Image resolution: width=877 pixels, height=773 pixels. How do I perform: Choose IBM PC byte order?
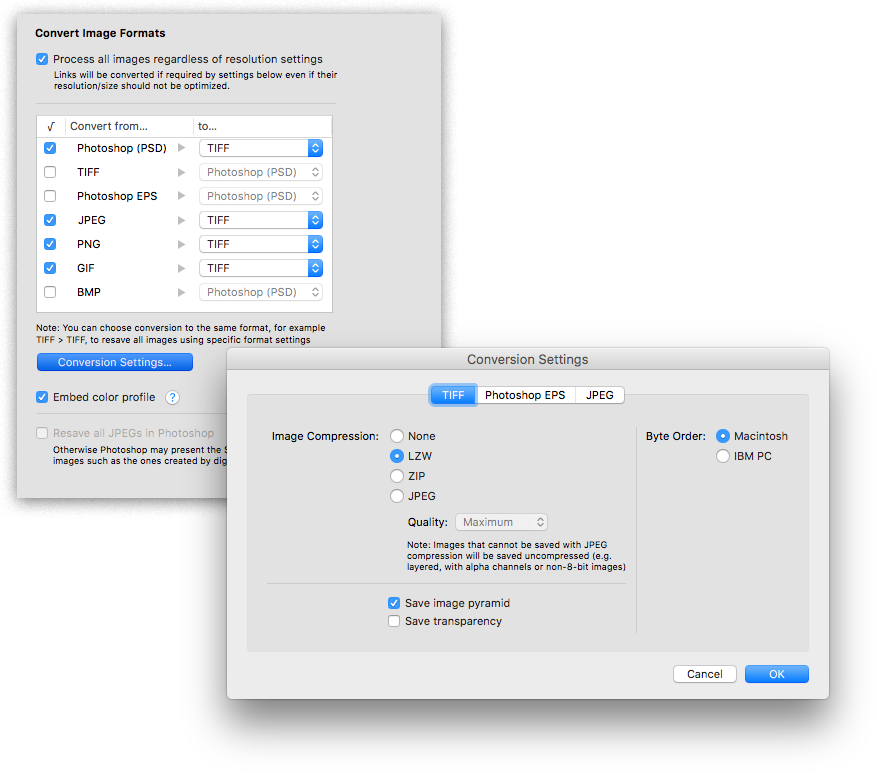pyautogui.click(x=723, y=456)
